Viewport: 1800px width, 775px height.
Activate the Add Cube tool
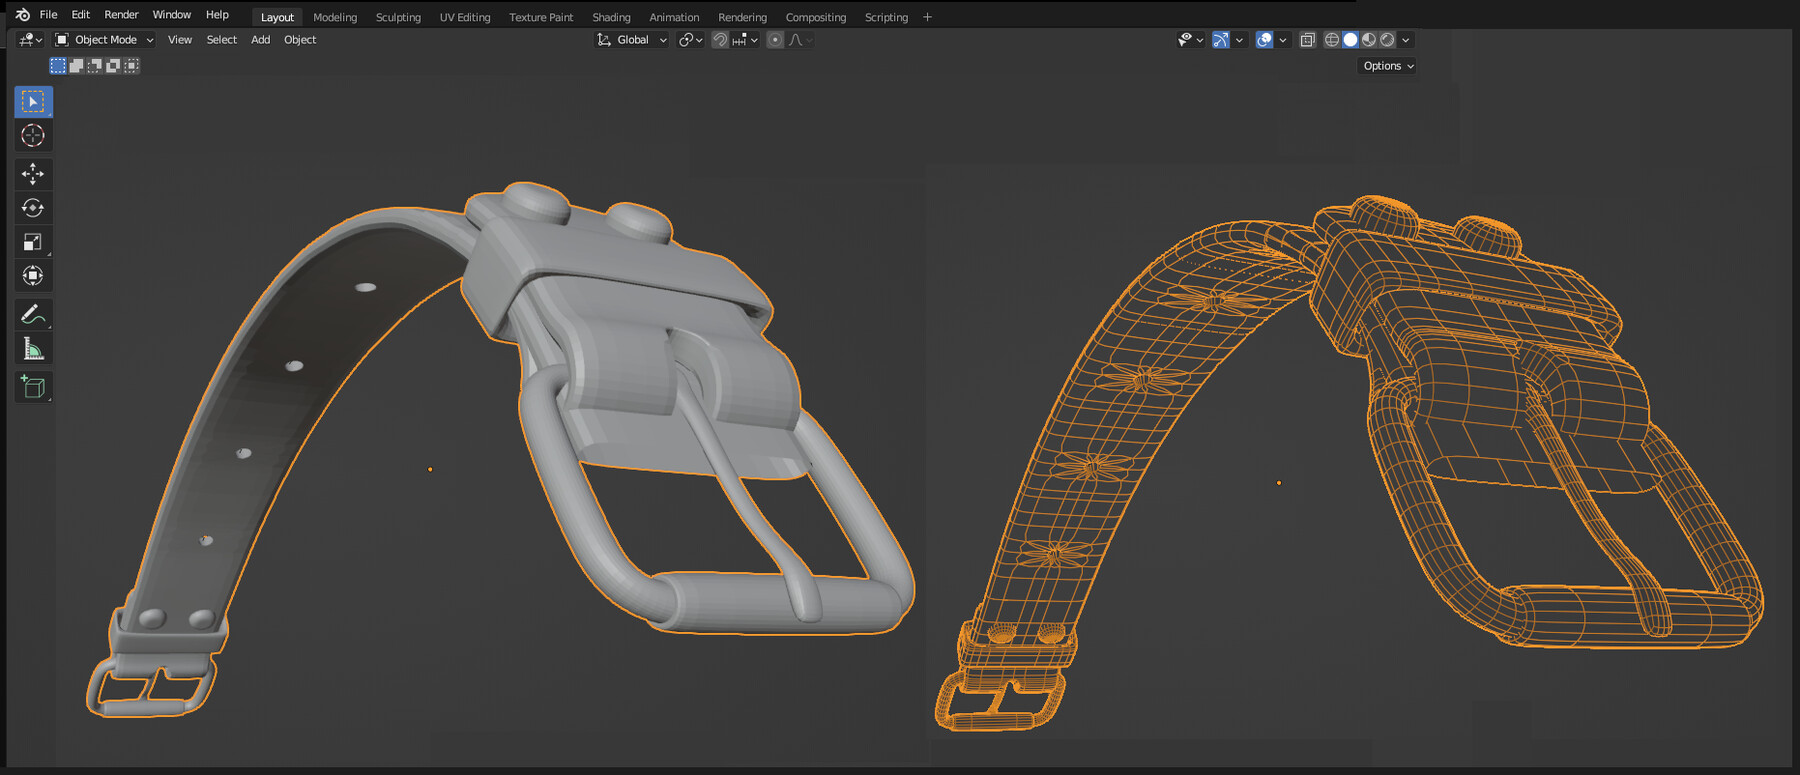[33, 387]
